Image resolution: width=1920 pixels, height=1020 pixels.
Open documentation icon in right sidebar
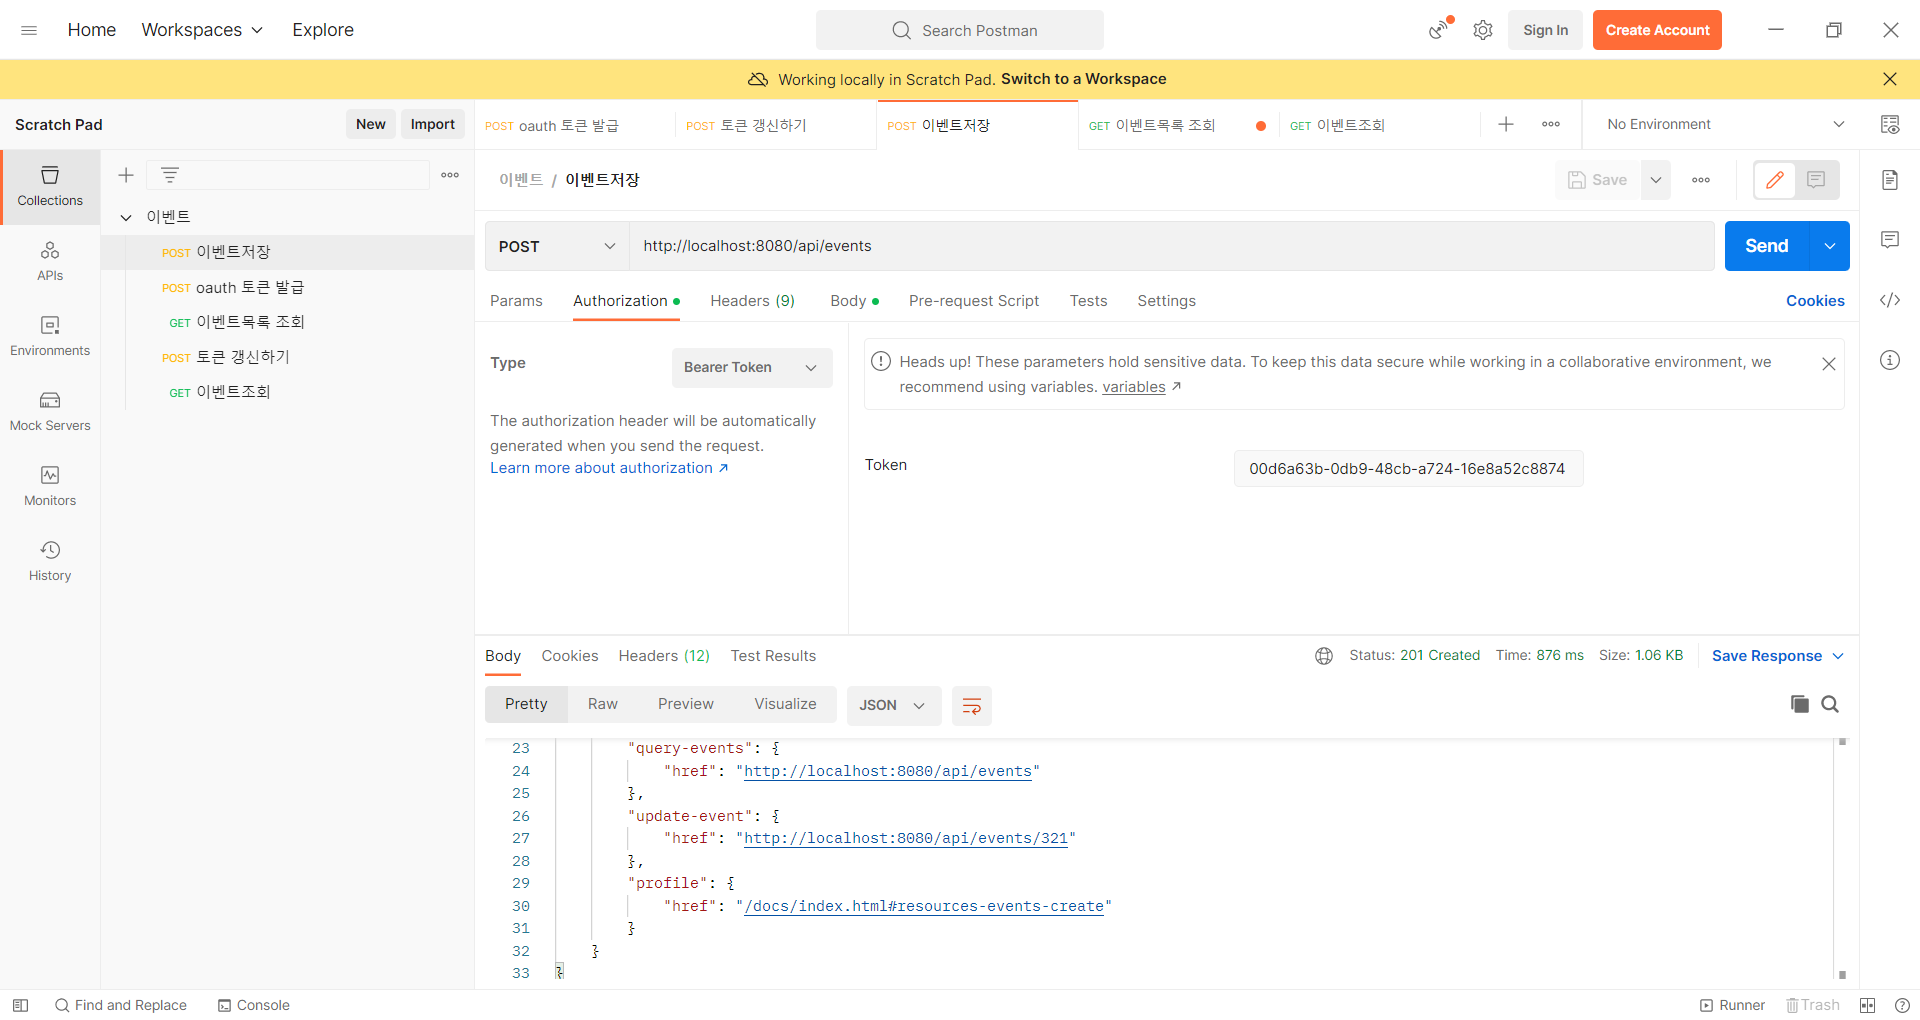pyautogui.click(x=1890, y=180)
